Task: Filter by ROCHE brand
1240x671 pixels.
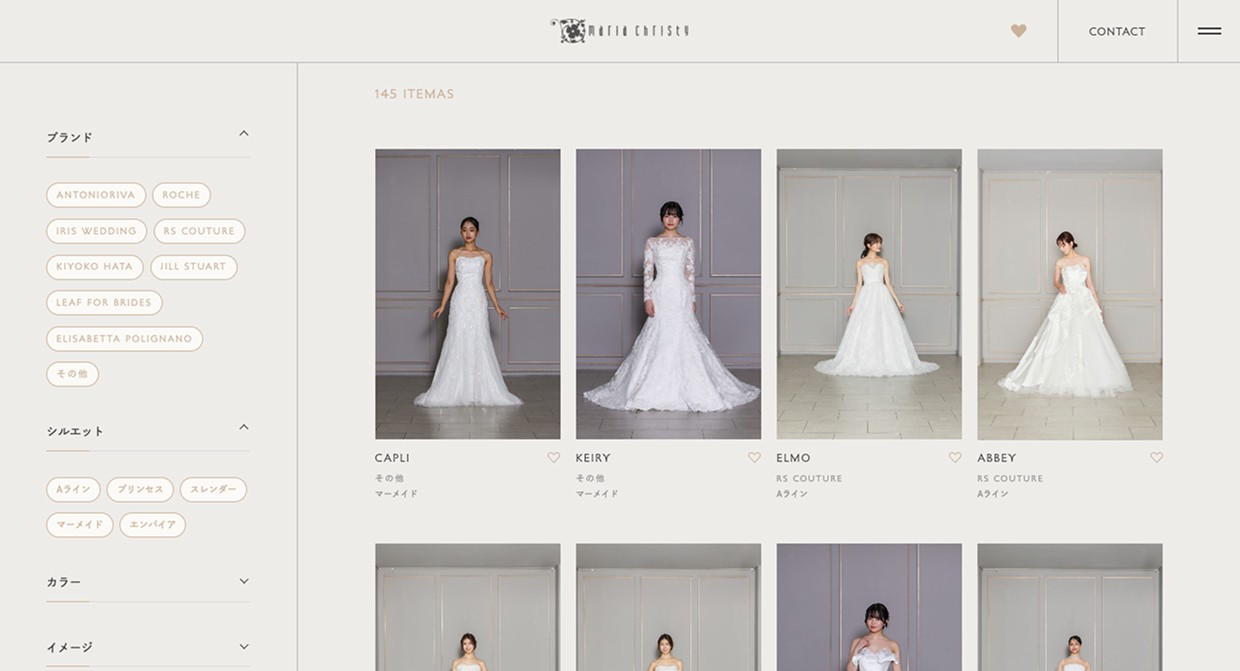Action: pyautogui.click(x=181, y=195)
